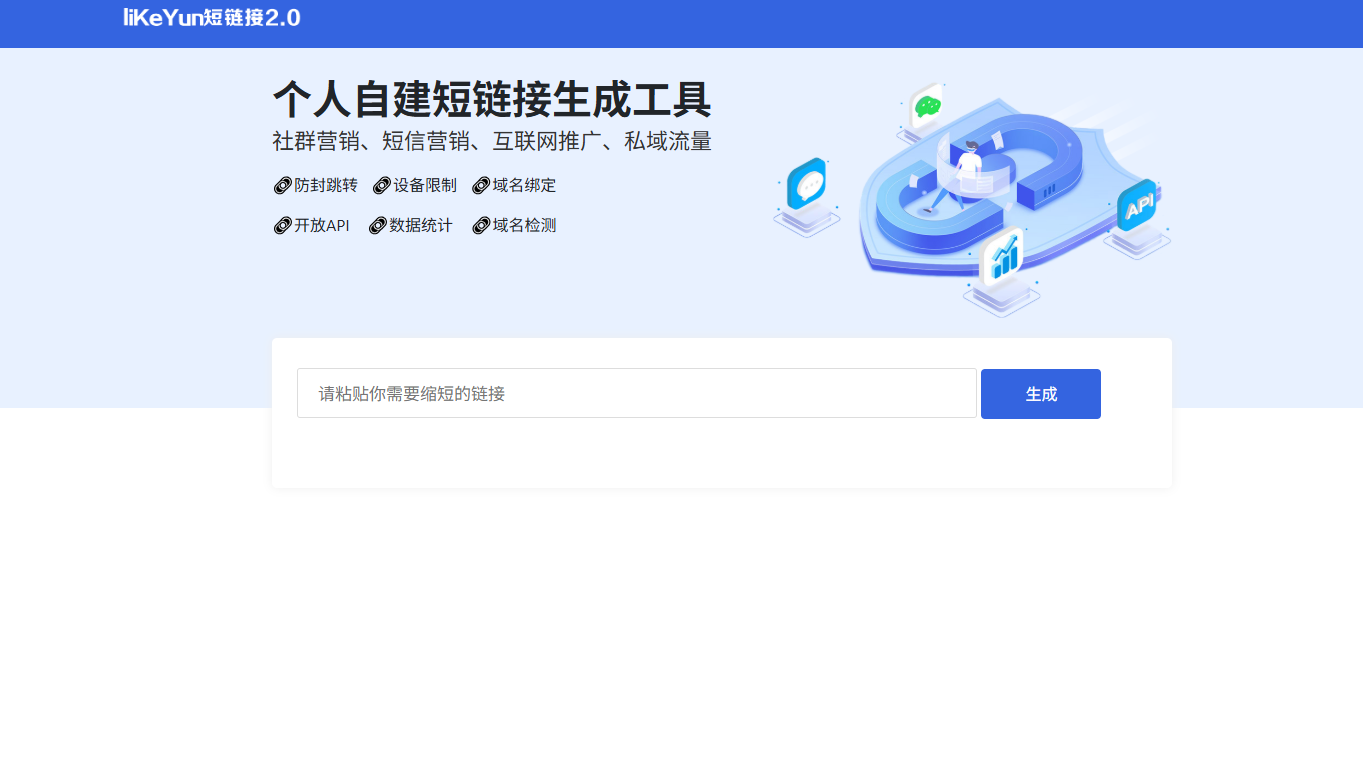Focus the 请粘贴你需要缩短的链接 input box
1363x770 pixels.
636,394
